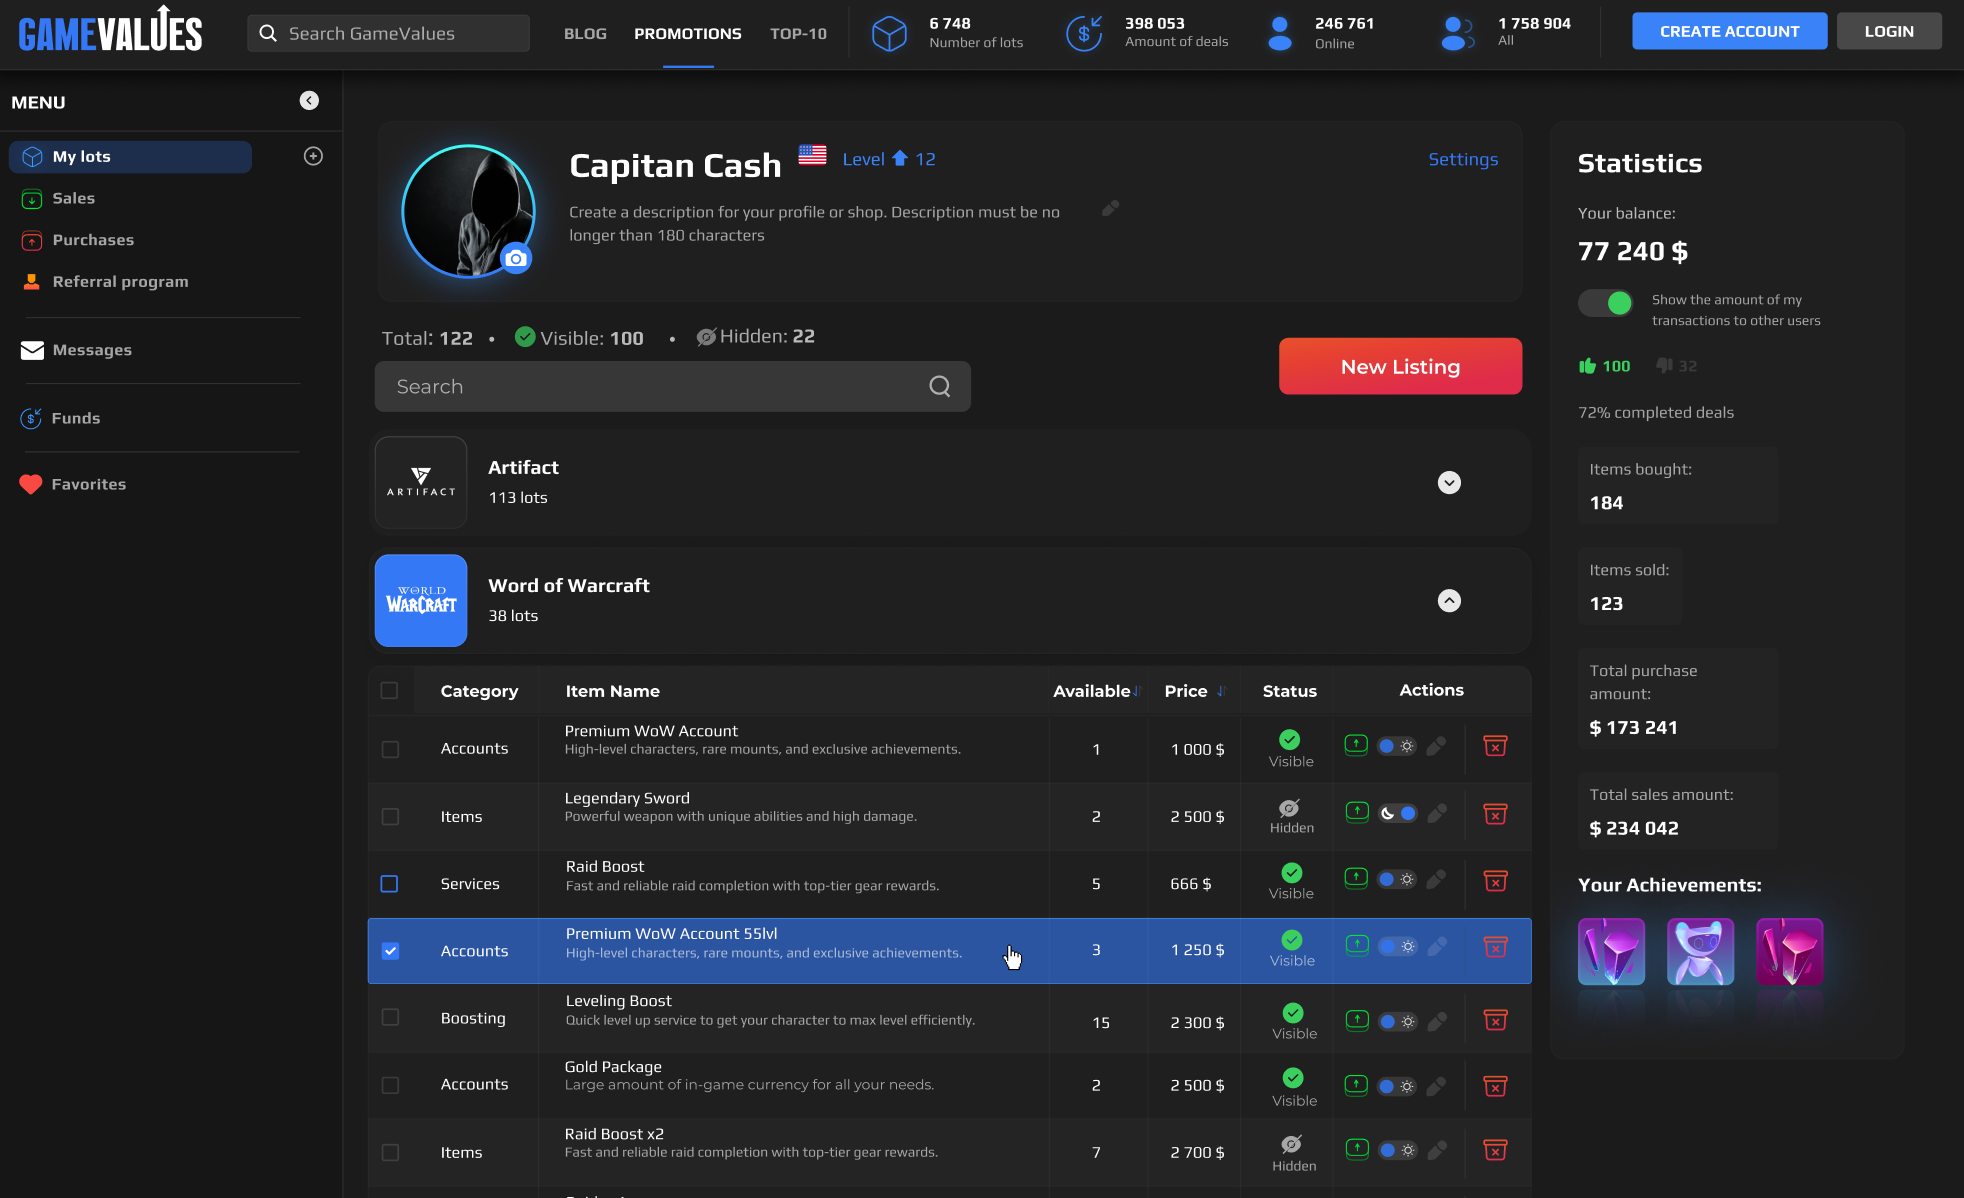This screenshot has height=1198, width=1964.
Task: Click add icon next to My lots
Action: pyautogui.click(x=313, y=156)
